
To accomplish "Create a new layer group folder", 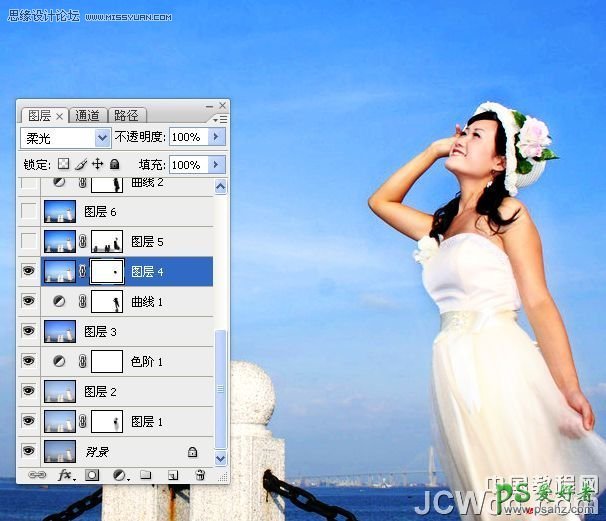I will click(x=145, y=475).
